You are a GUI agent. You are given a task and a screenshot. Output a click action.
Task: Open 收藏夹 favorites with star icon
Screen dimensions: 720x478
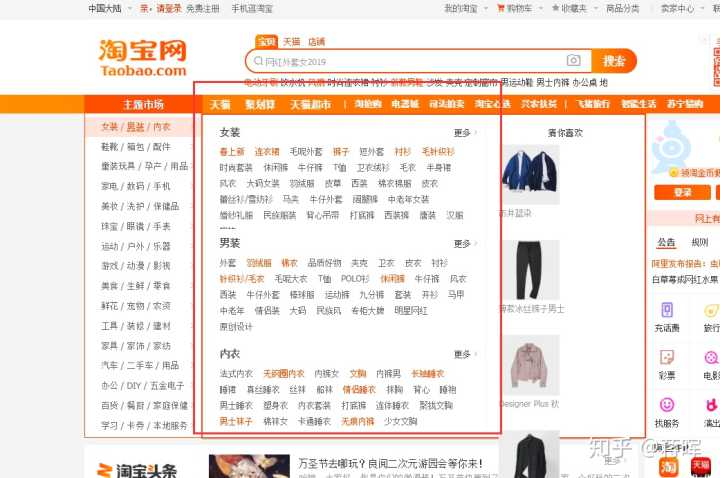569,8
